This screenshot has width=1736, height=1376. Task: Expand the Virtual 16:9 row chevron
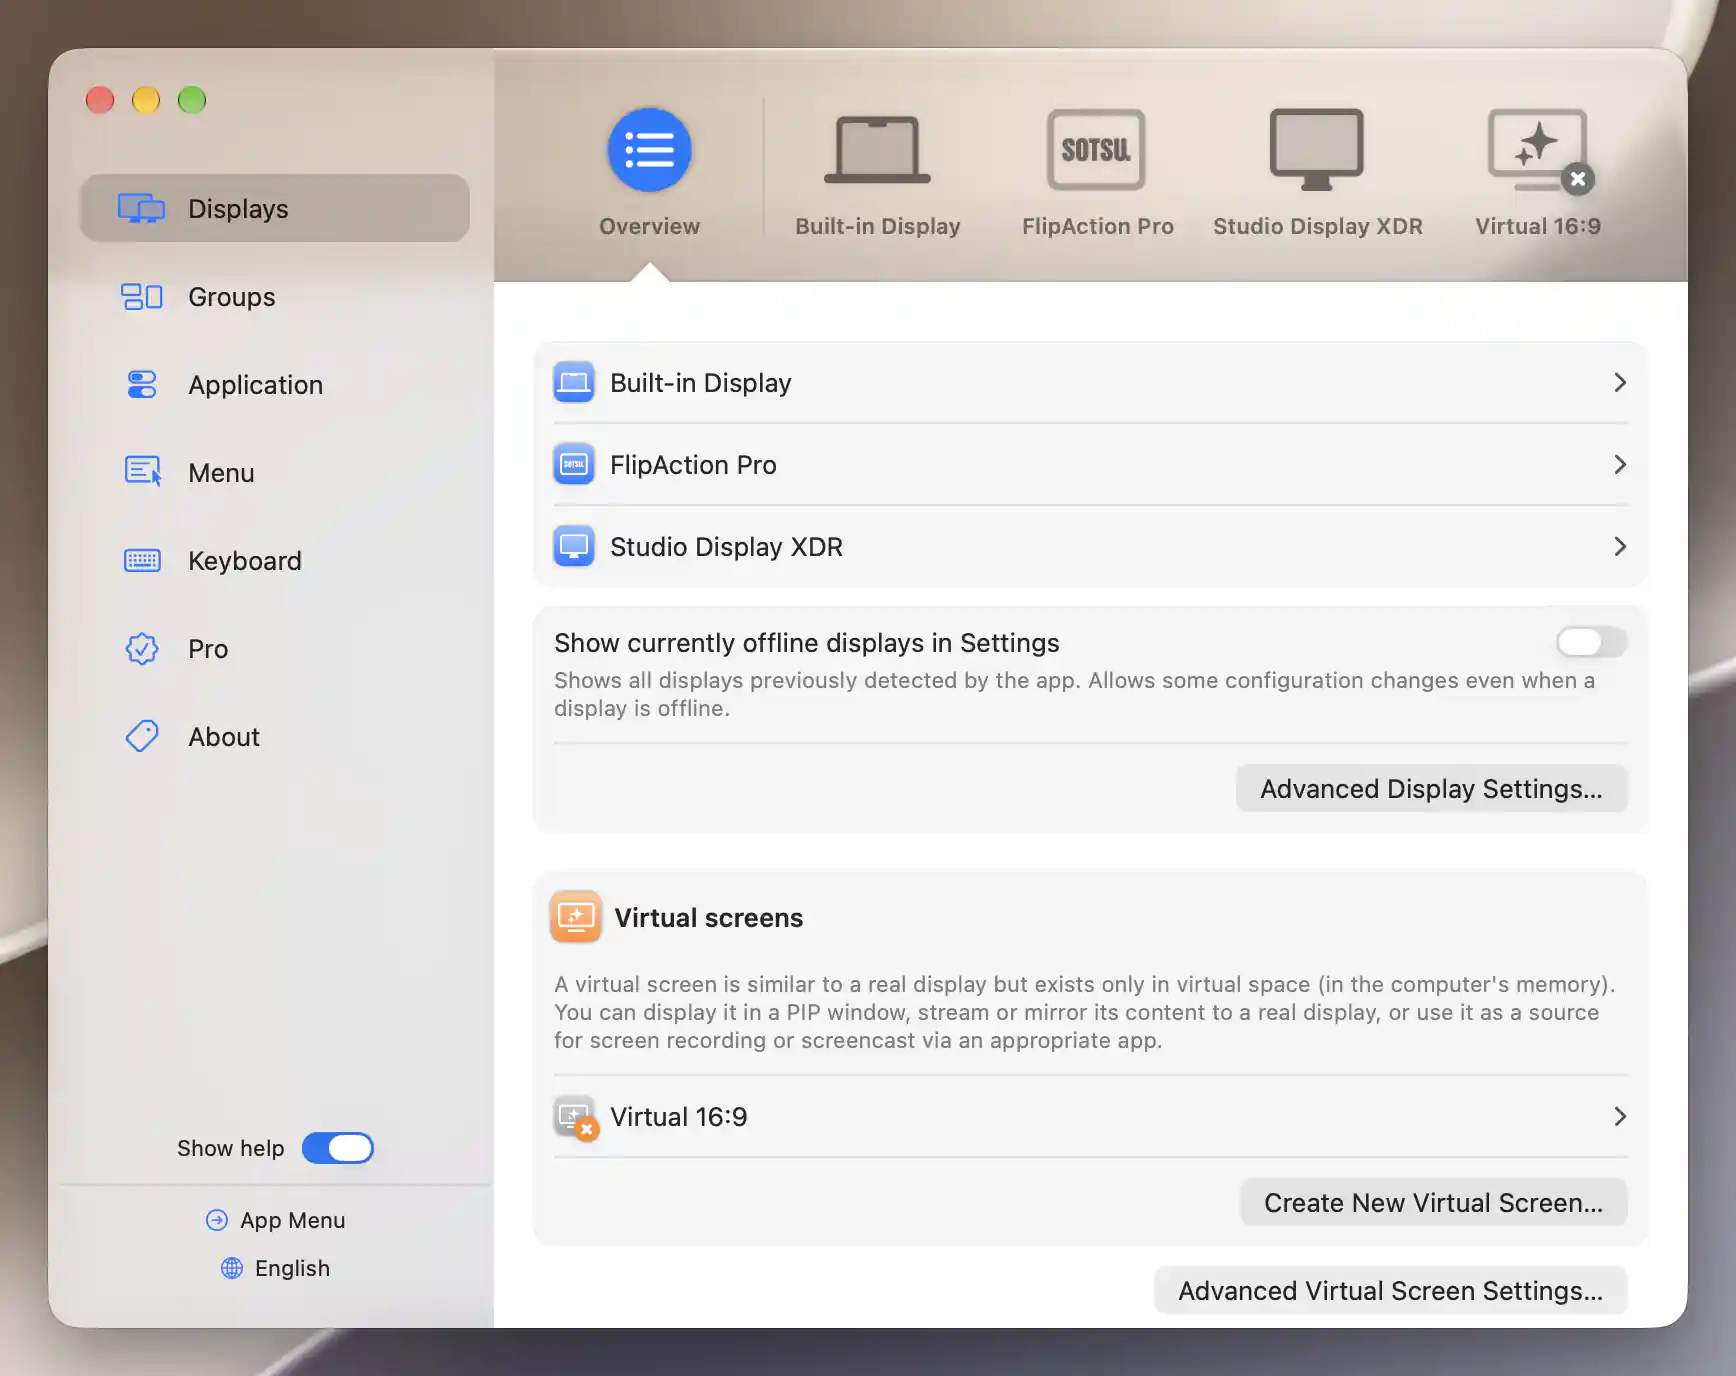coord(1620,1116)
